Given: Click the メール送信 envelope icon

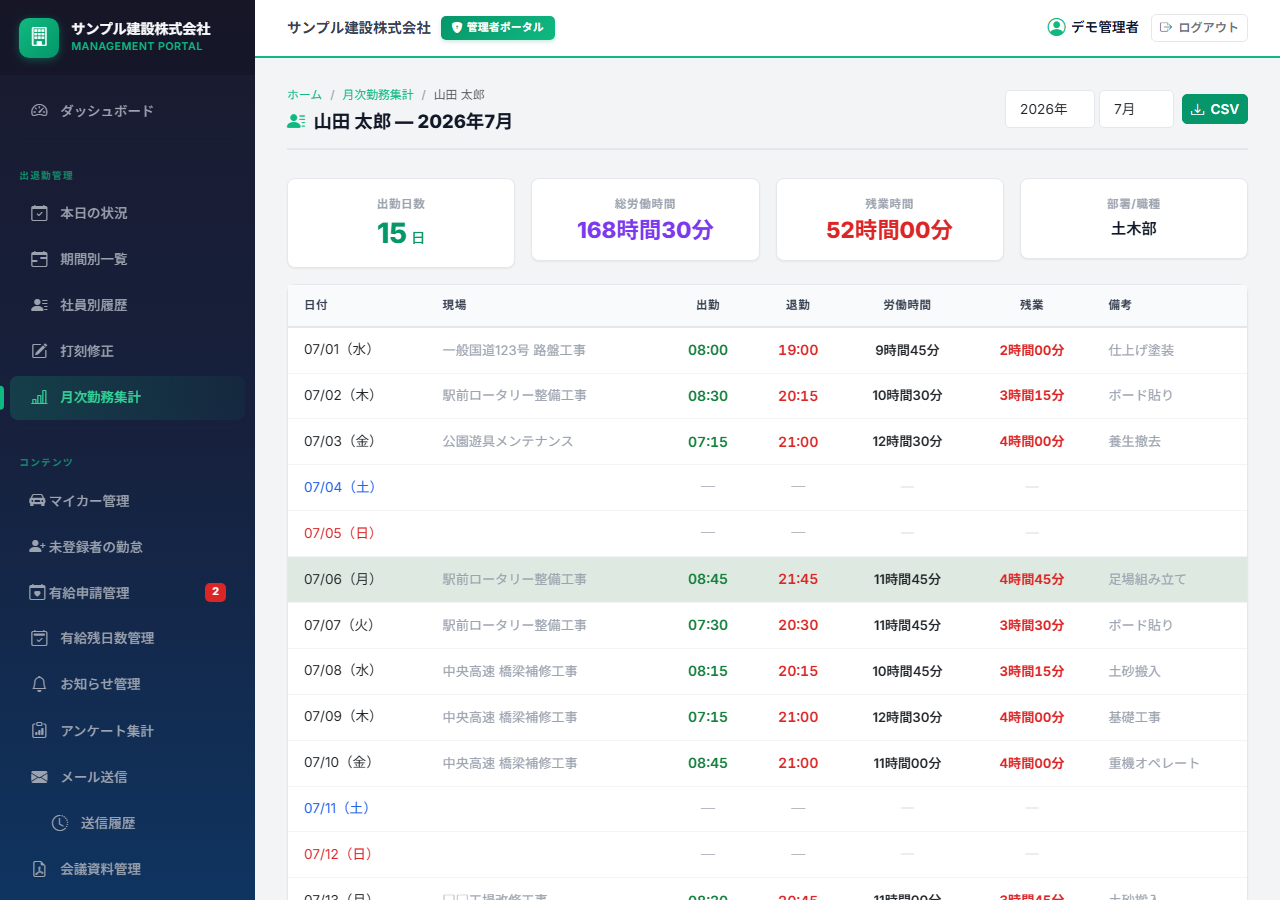Looking at the screenshot, I should tap(39, 777).
